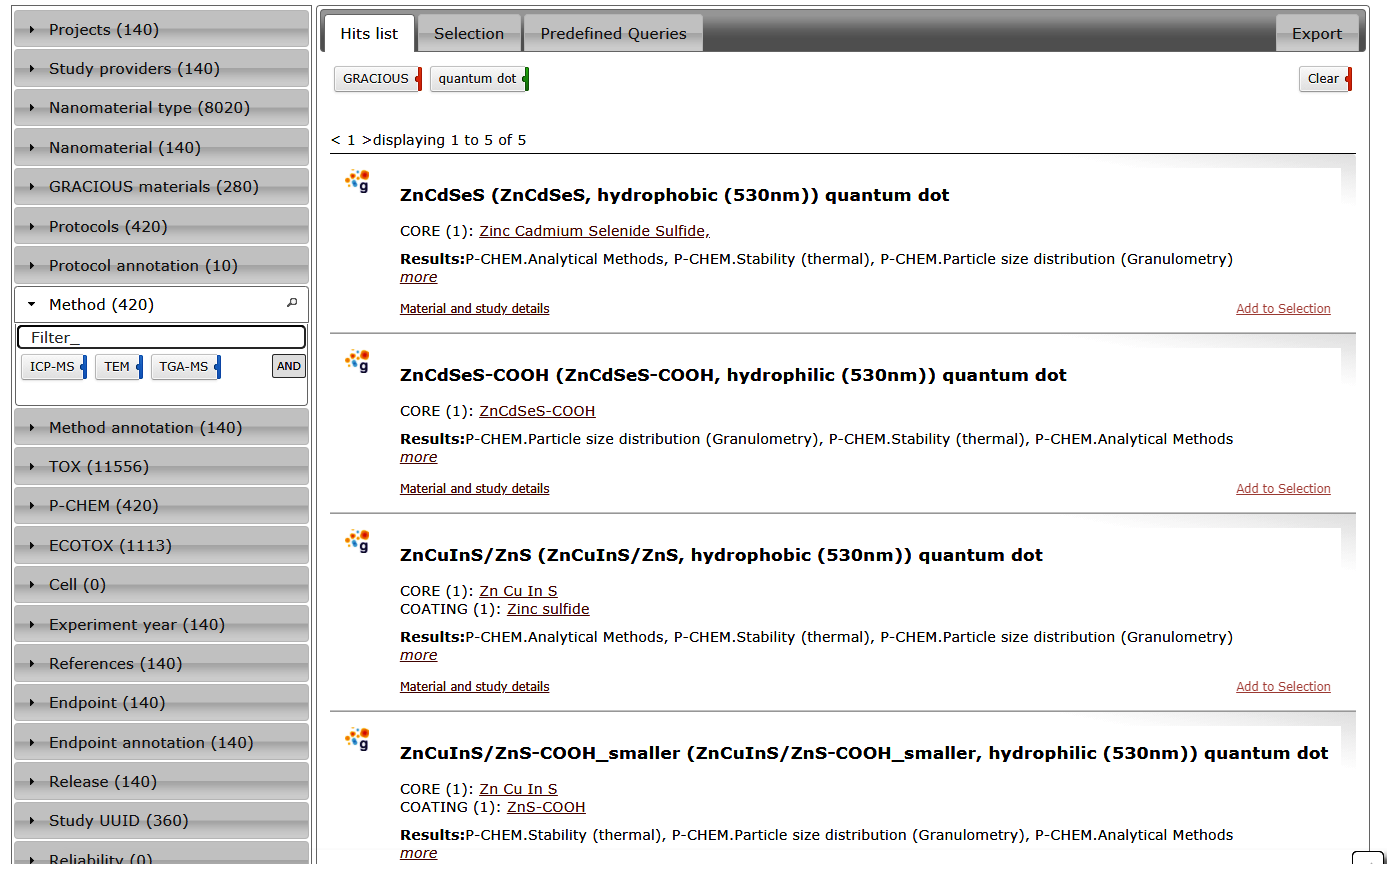Click the Method Filter text field
This screenshot has width=1387, height=876.
(x=161, y=338)
